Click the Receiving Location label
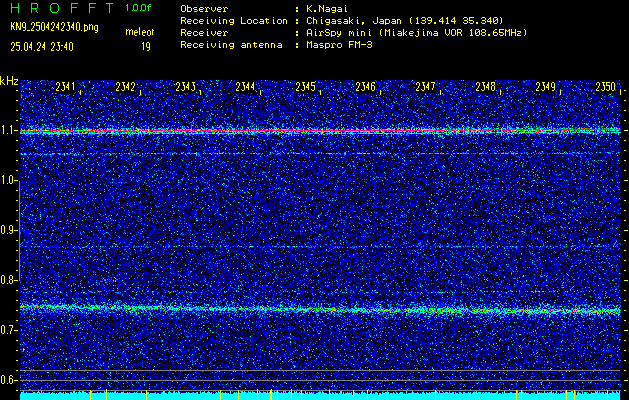This screenshot has height=400, width=629. point(234,20)
